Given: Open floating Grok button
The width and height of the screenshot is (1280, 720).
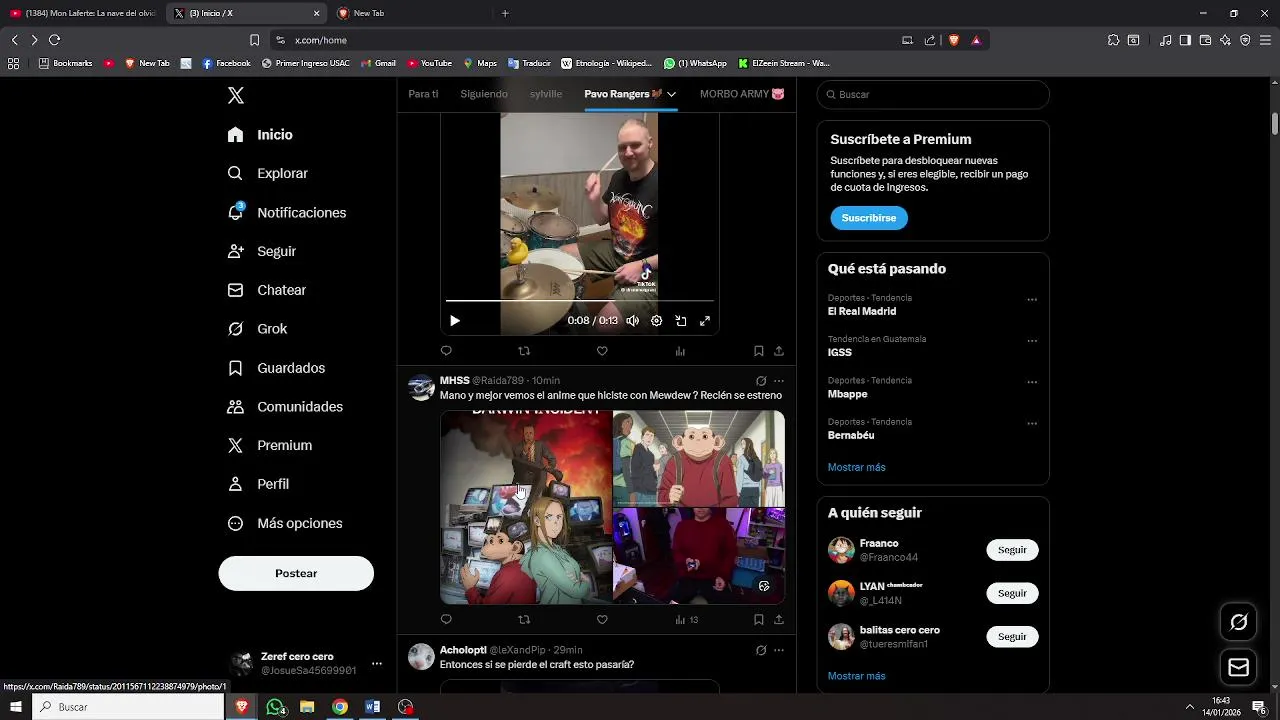Looking at the screenshot, I should pos(1239,623).
